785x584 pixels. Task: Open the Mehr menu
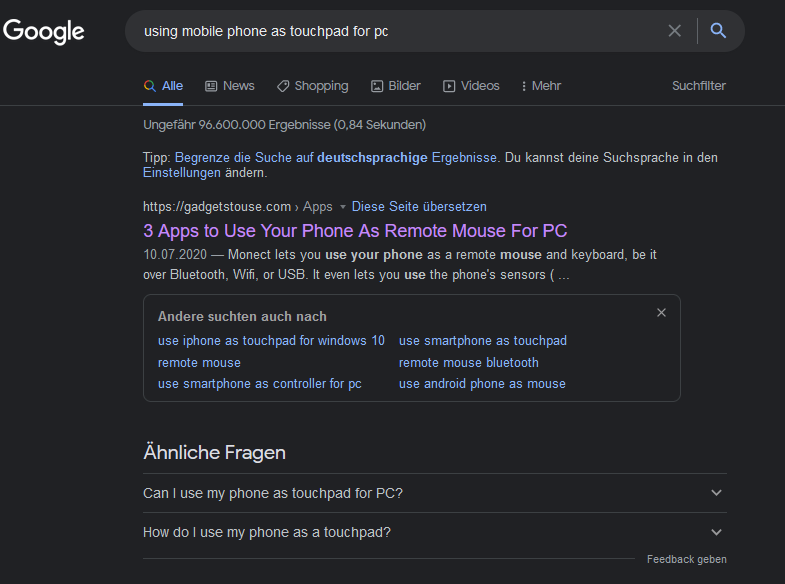click(541, 86)
